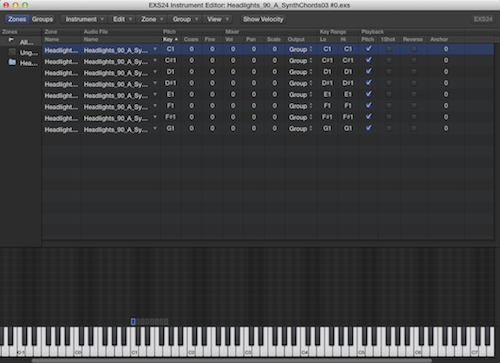Open audio file dropdown for E1 zone

point(155,95)
